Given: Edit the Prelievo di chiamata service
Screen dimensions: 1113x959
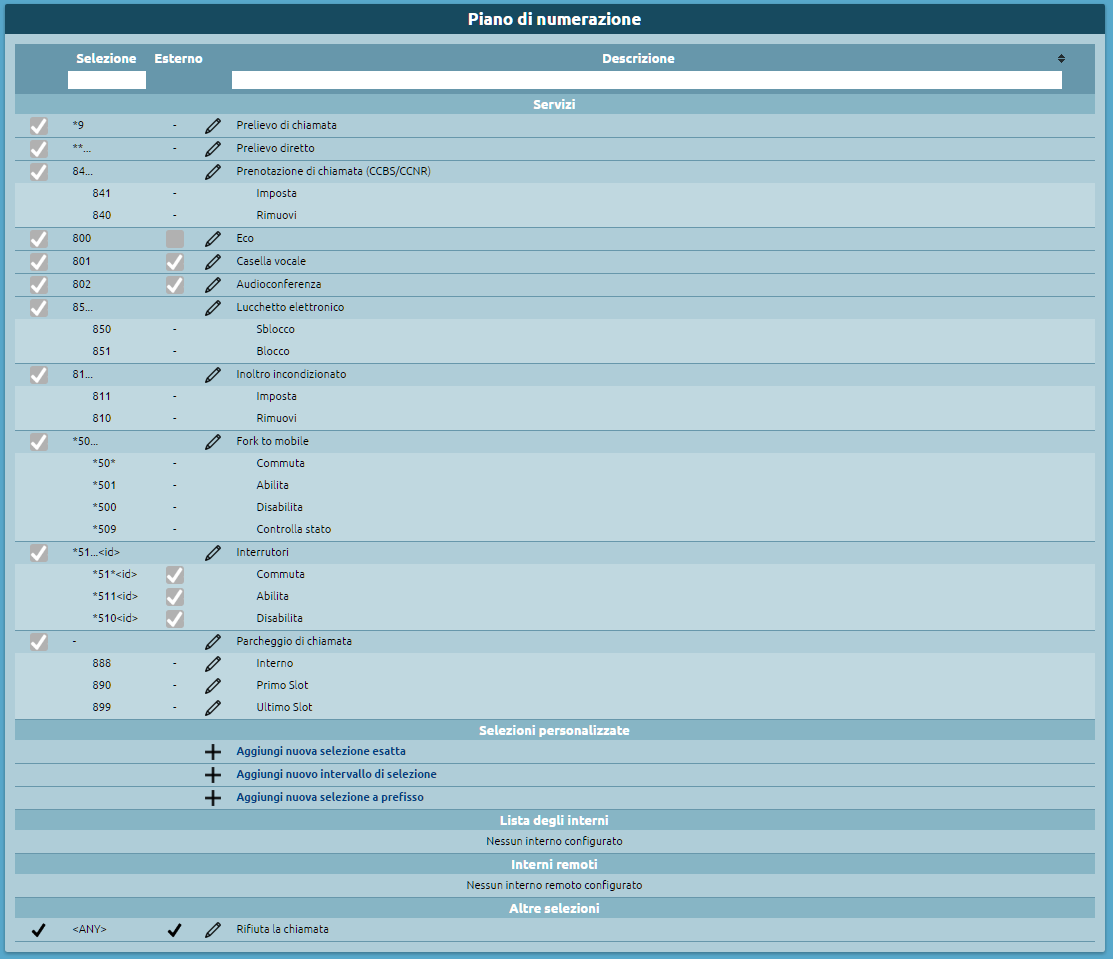Looking at the screenshot, I should click(x=212, y=126).
